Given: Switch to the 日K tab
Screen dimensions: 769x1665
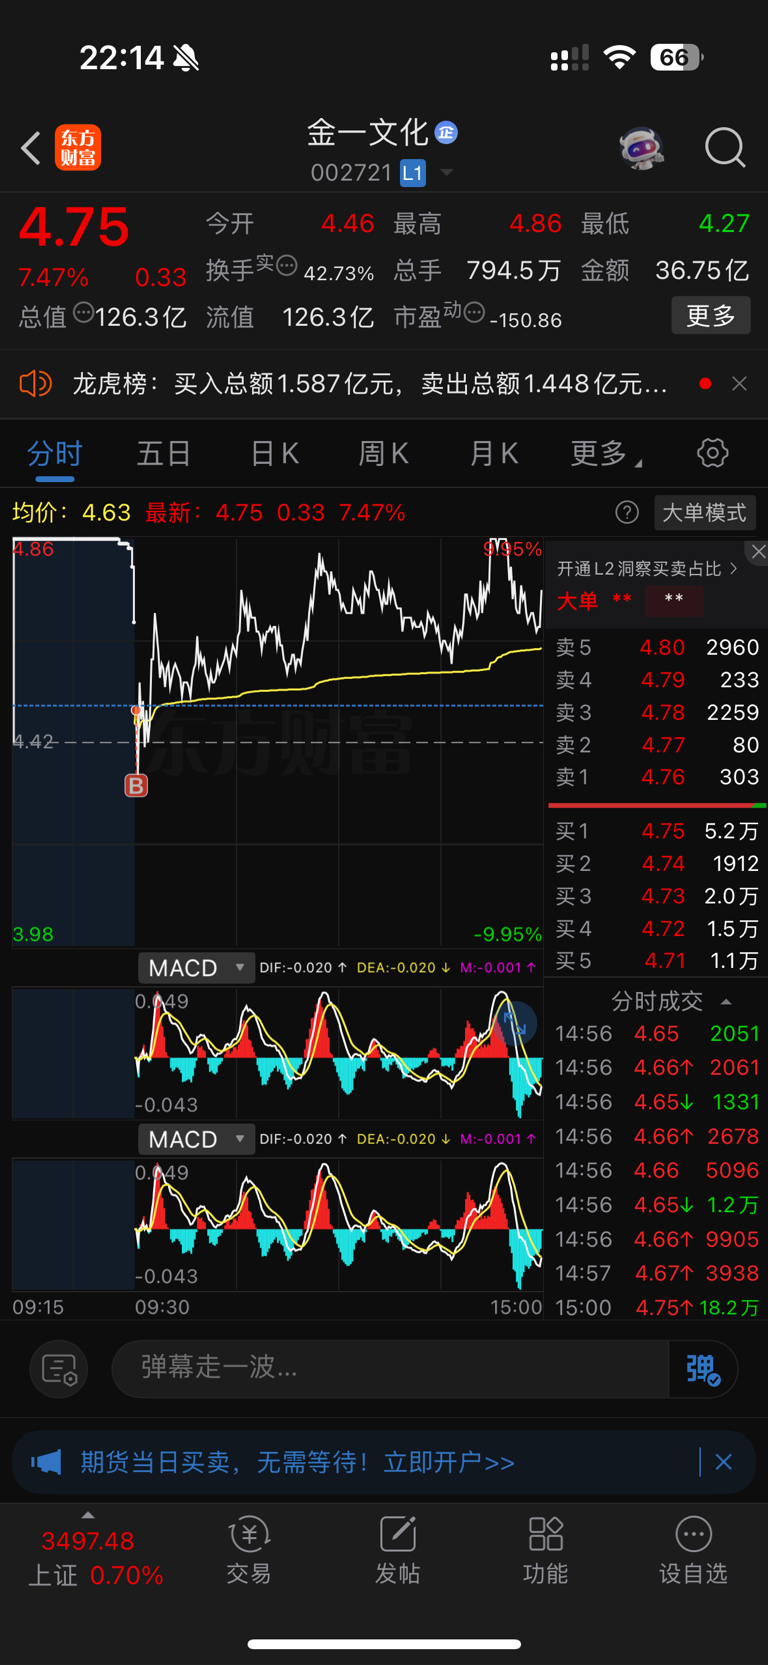Looking at the screenshot, I should point(274,454).
